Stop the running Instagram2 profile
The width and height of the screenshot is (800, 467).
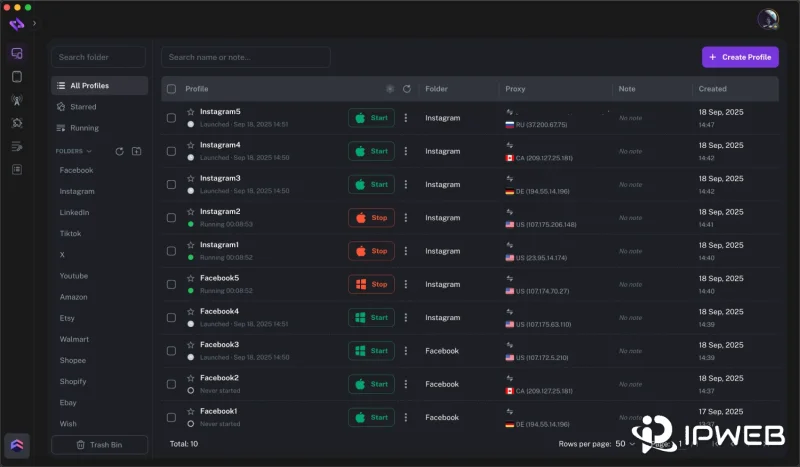tap(371, 218)
